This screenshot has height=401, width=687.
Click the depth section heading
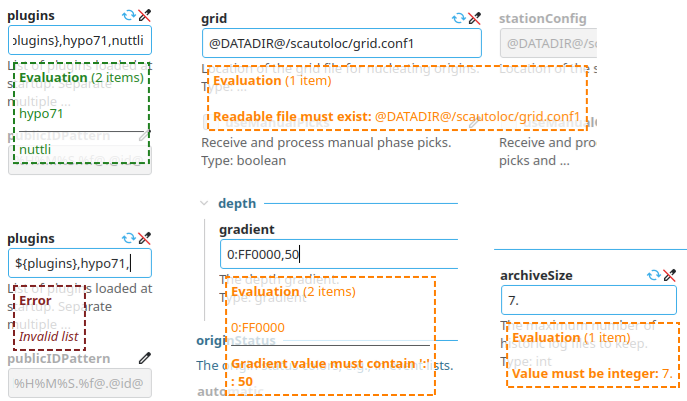tap(237, 203)
